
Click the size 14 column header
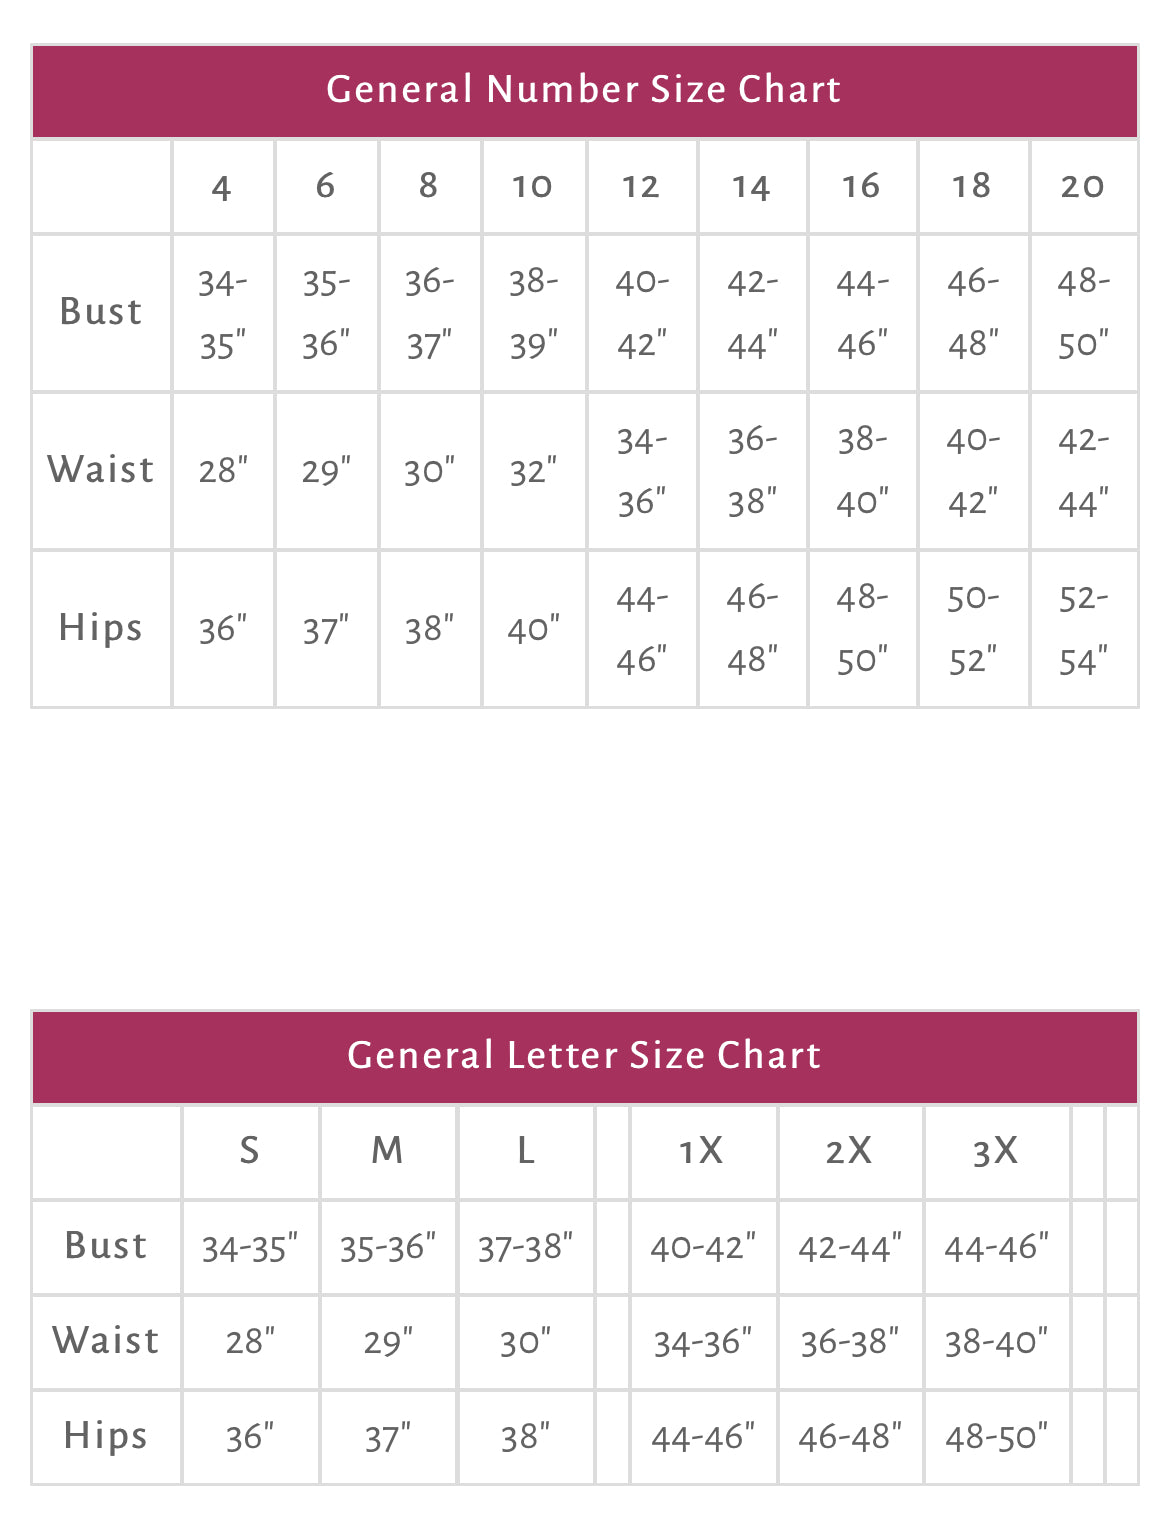[x=751, y=187]
